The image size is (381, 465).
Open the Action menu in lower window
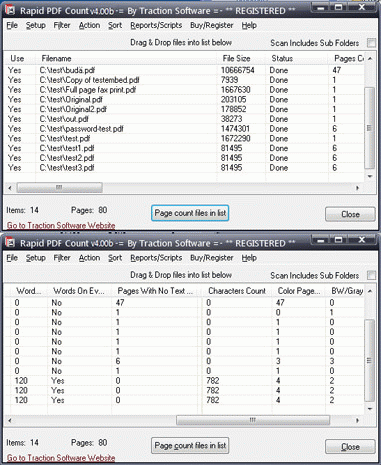point(89,258)
